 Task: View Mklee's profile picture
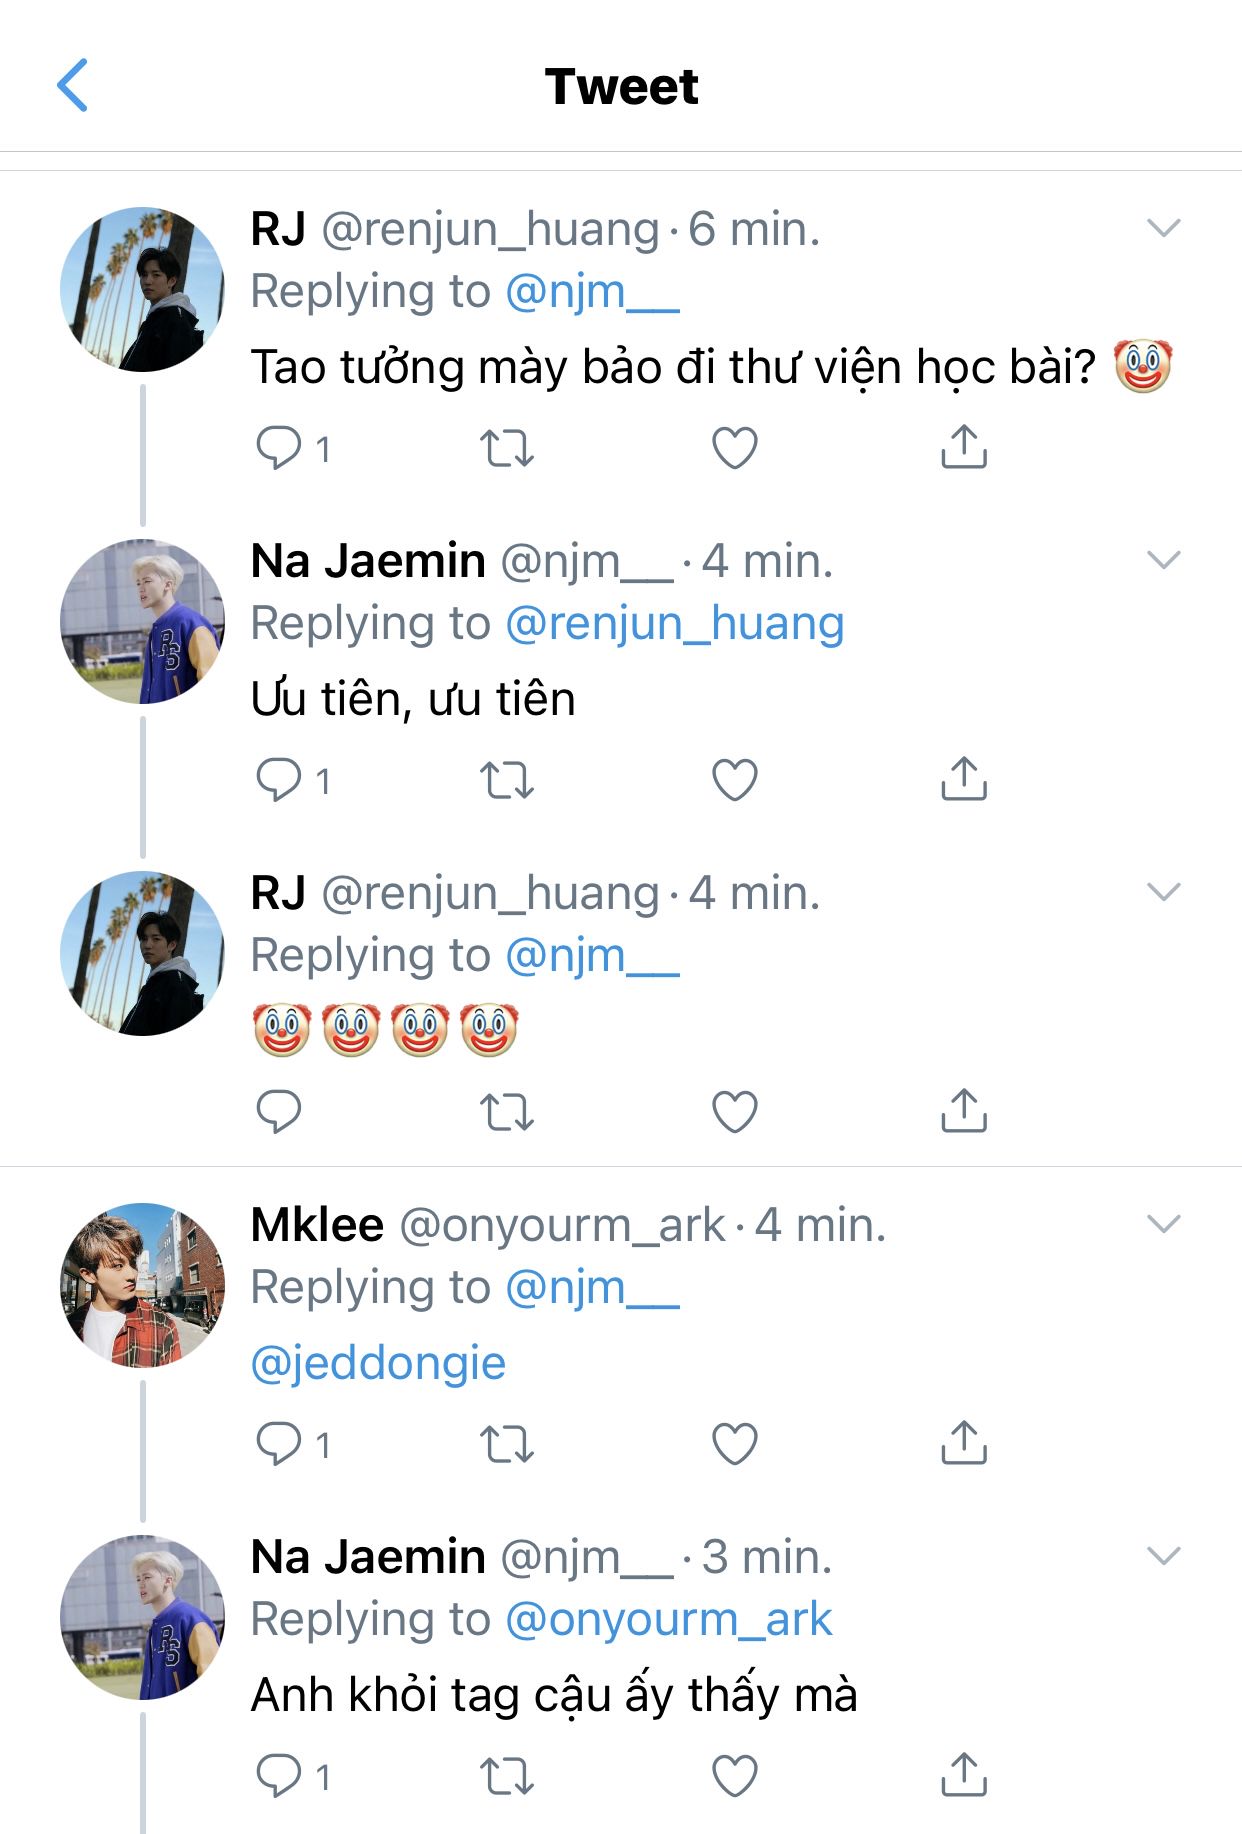142,1285
